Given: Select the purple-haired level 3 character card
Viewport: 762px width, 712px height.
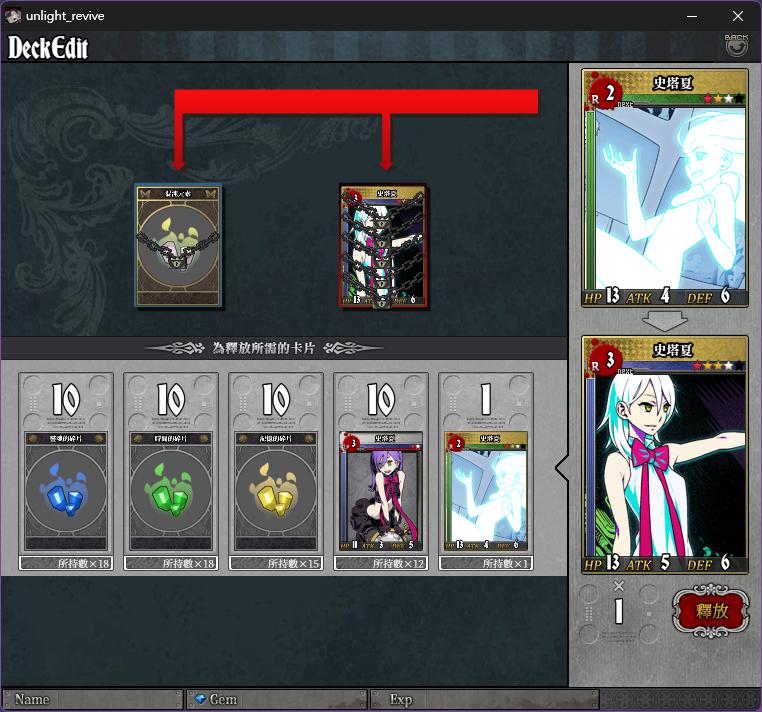Looking at the screenshot, I should pyautogui.click(x=381, y=491).
